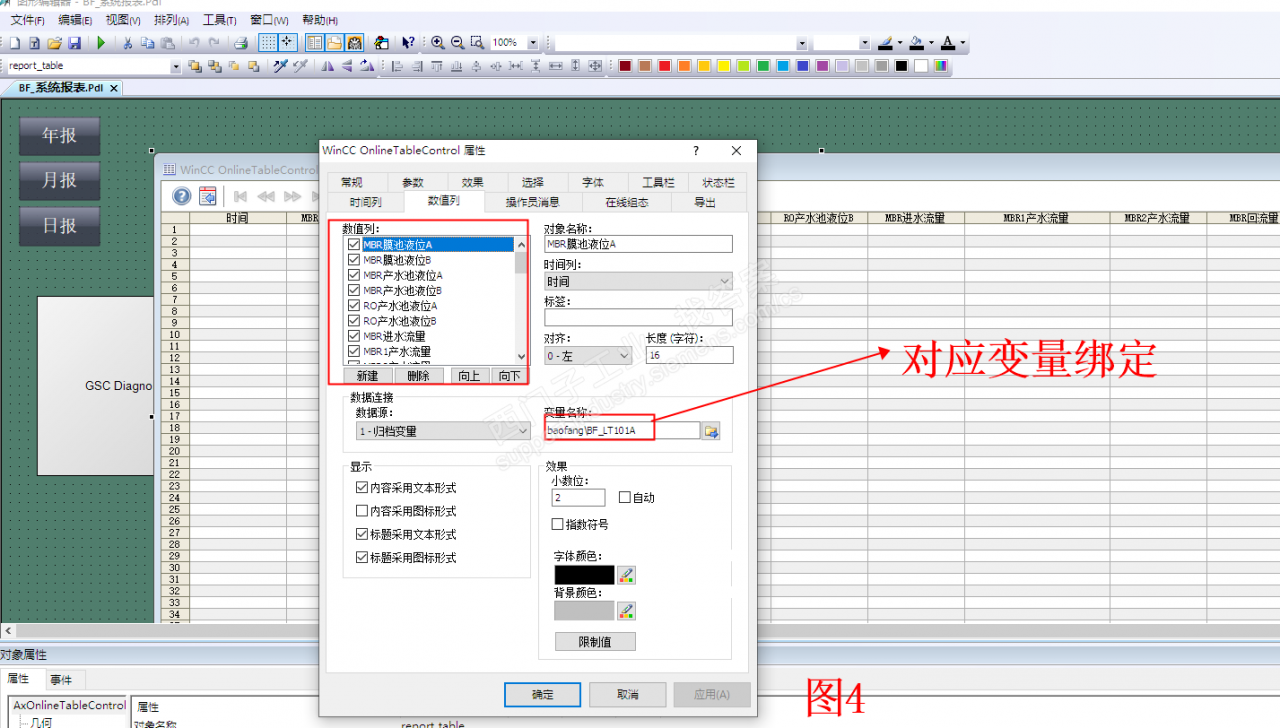Mirror object horizontally in the toolbar
The height and width of the screenshot is (728, 1280).
click(x=327, y=66)
